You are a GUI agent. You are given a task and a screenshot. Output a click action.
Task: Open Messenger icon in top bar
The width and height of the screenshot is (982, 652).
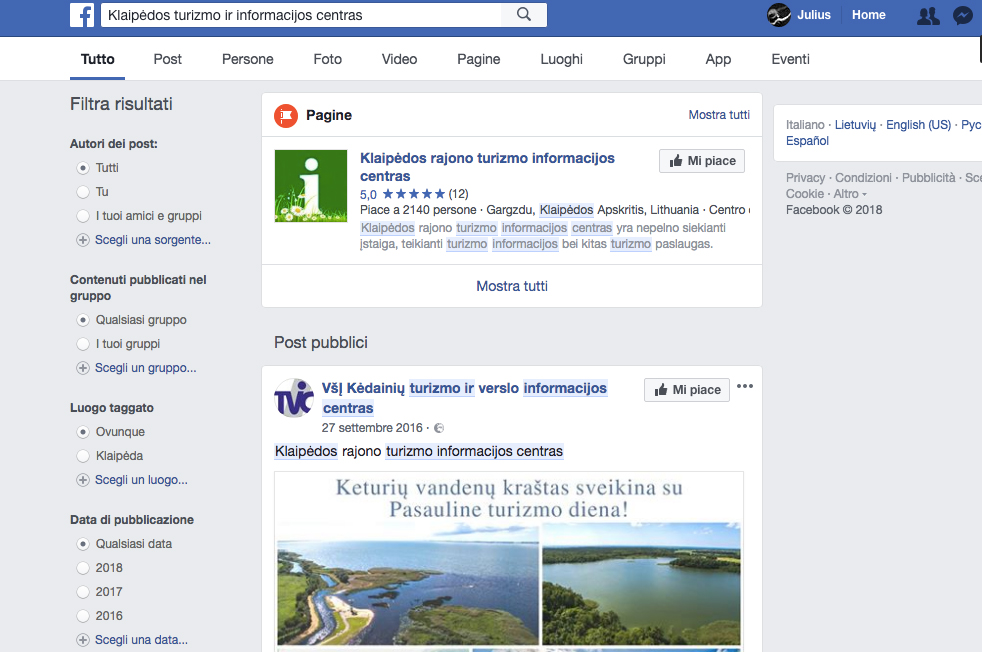(x=963, y=15)
